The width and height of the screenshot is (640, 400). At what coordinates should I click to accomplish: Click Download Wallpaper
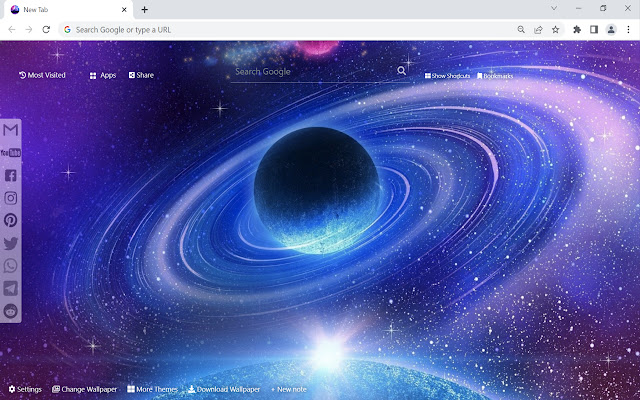(x=224, y=389)
